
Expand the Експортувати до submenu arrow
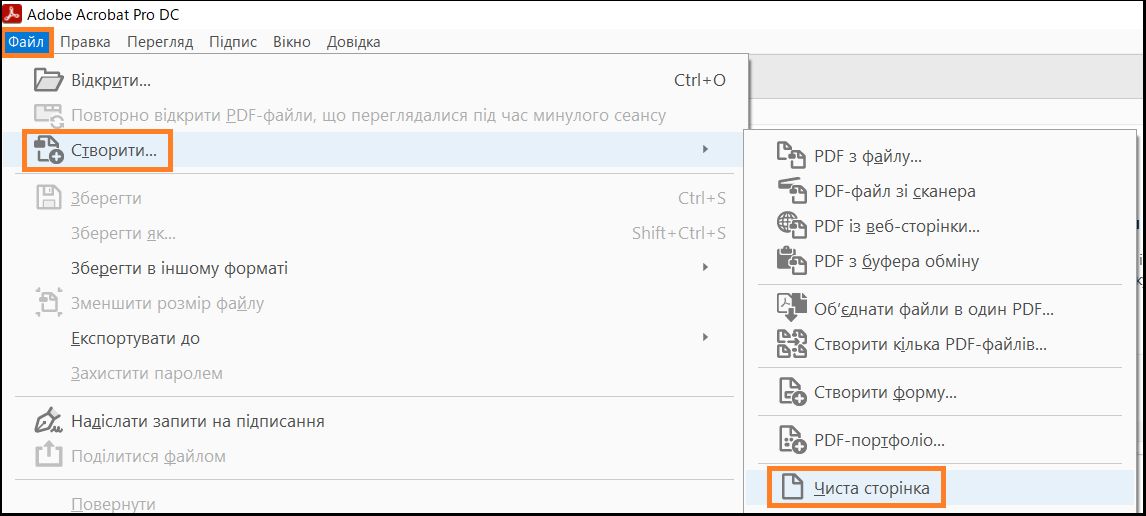pyautogui.click(x=705, y=338)
